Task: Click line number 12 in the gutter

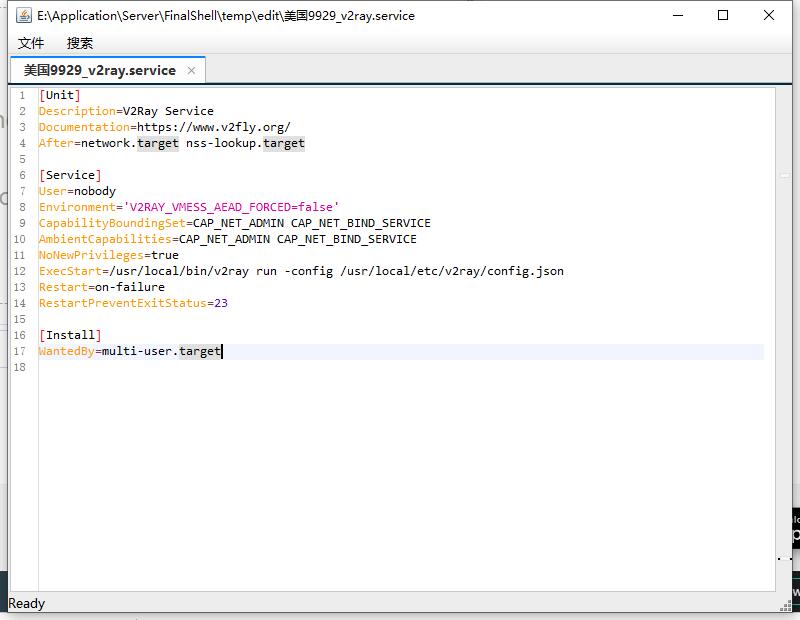Action: (20, 271)
